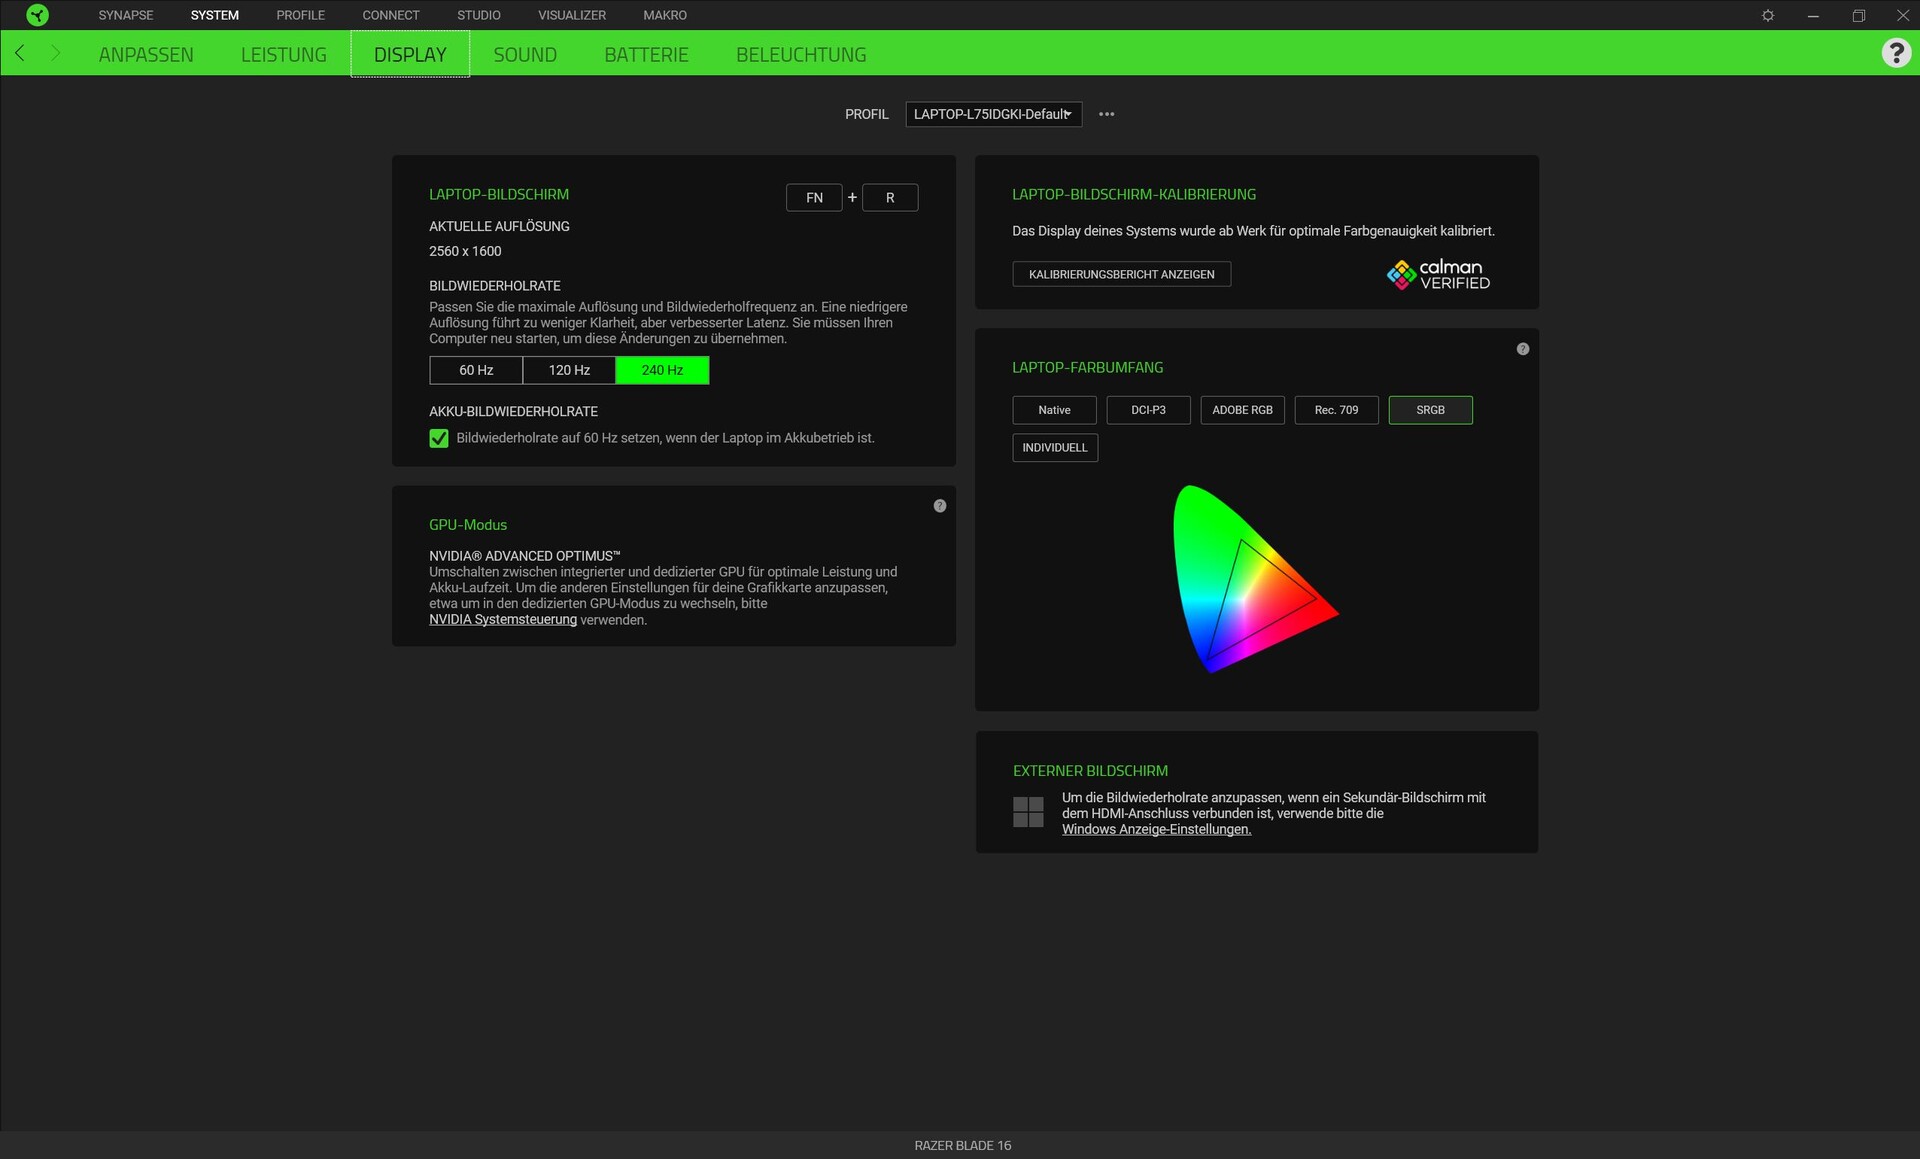Open NVIDIA Systemsteuerung link
This screenshot has width=1920, height=1159.
click(503, 620)
